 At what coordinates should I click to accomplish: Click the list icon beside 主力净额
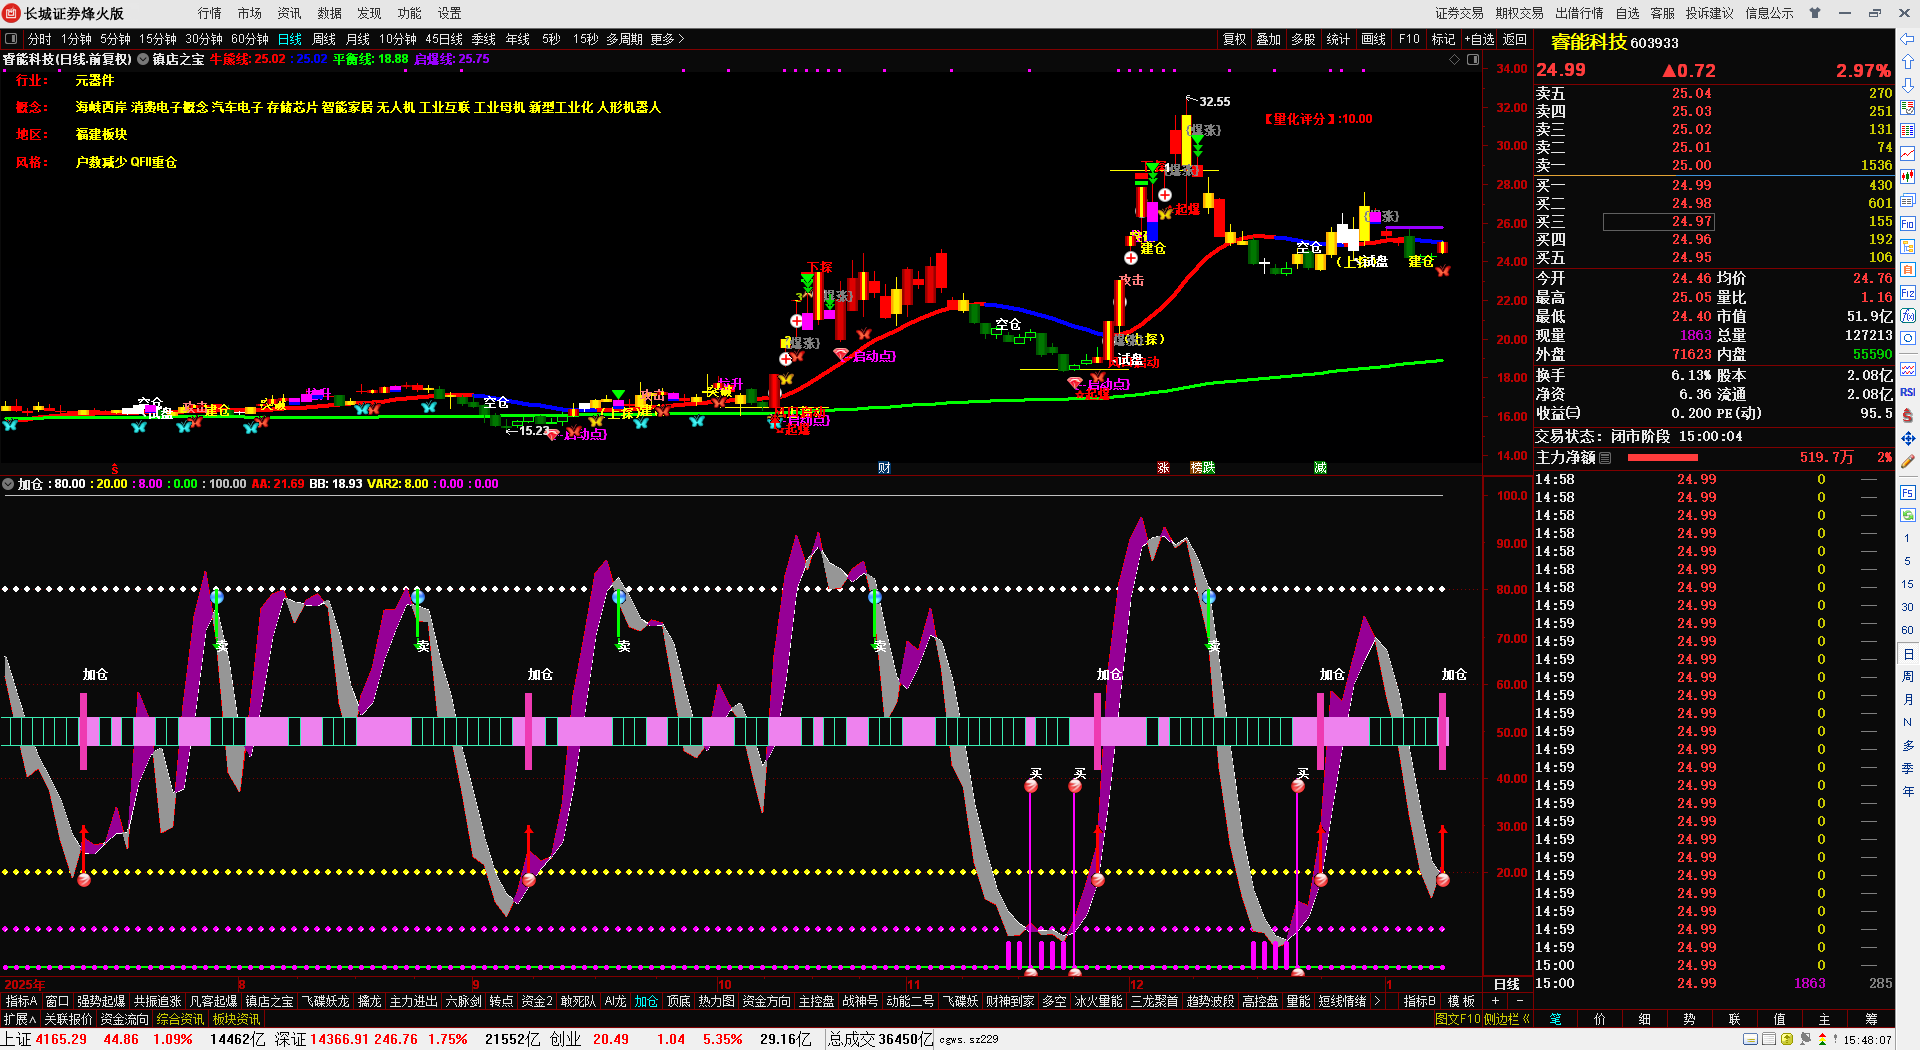(x=1605, y=458)
